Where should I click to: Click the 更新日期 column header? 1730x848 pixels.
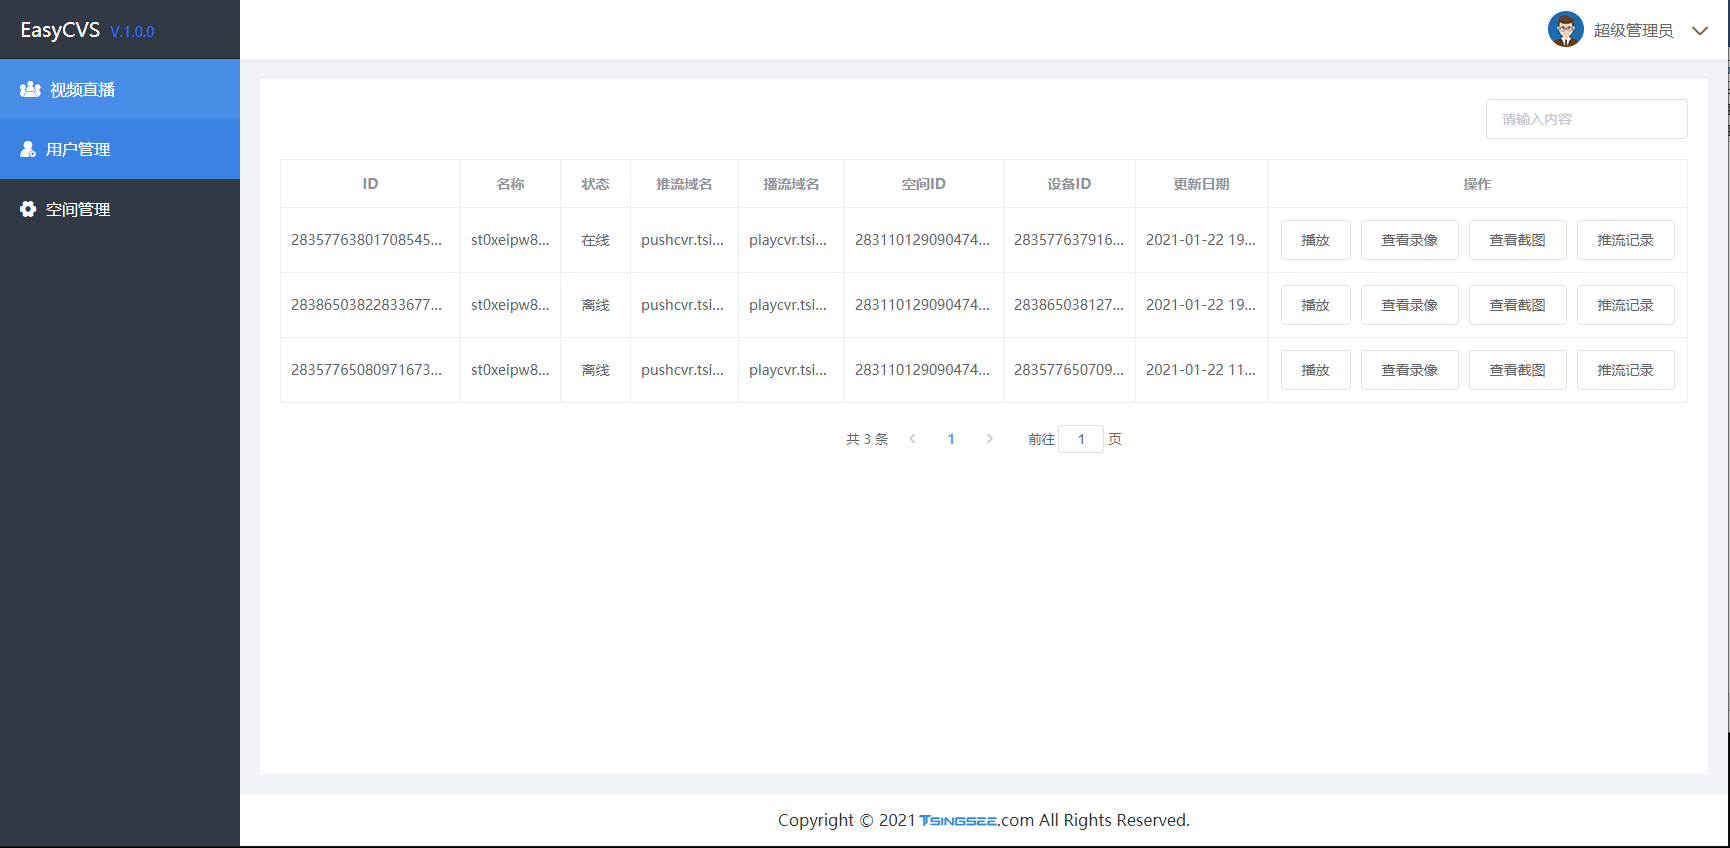coord(1201,184)
